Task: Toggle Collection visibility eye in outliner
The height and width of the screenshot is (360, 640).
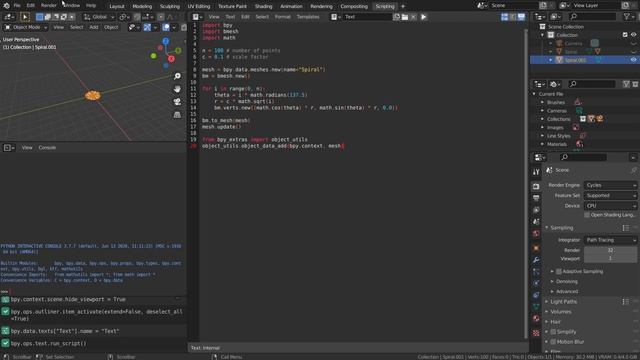Action: tap(633, 35)
